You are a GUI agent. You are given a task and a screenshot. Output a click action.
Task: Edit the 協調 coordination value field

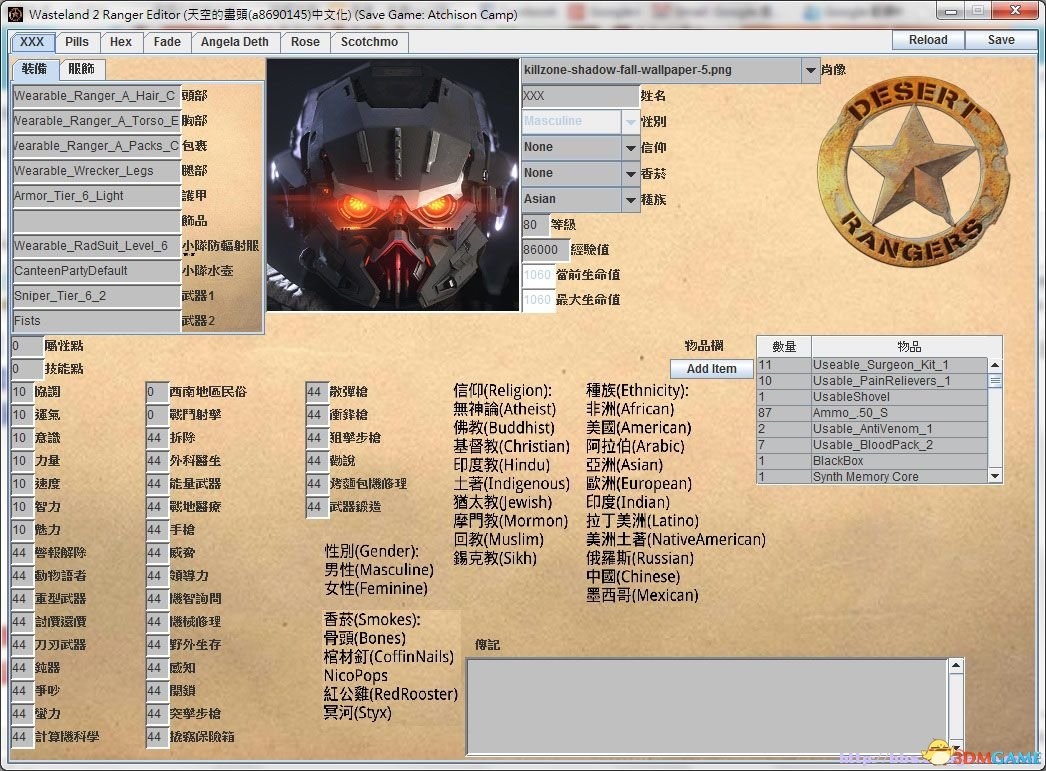click(x=22, y=392)
